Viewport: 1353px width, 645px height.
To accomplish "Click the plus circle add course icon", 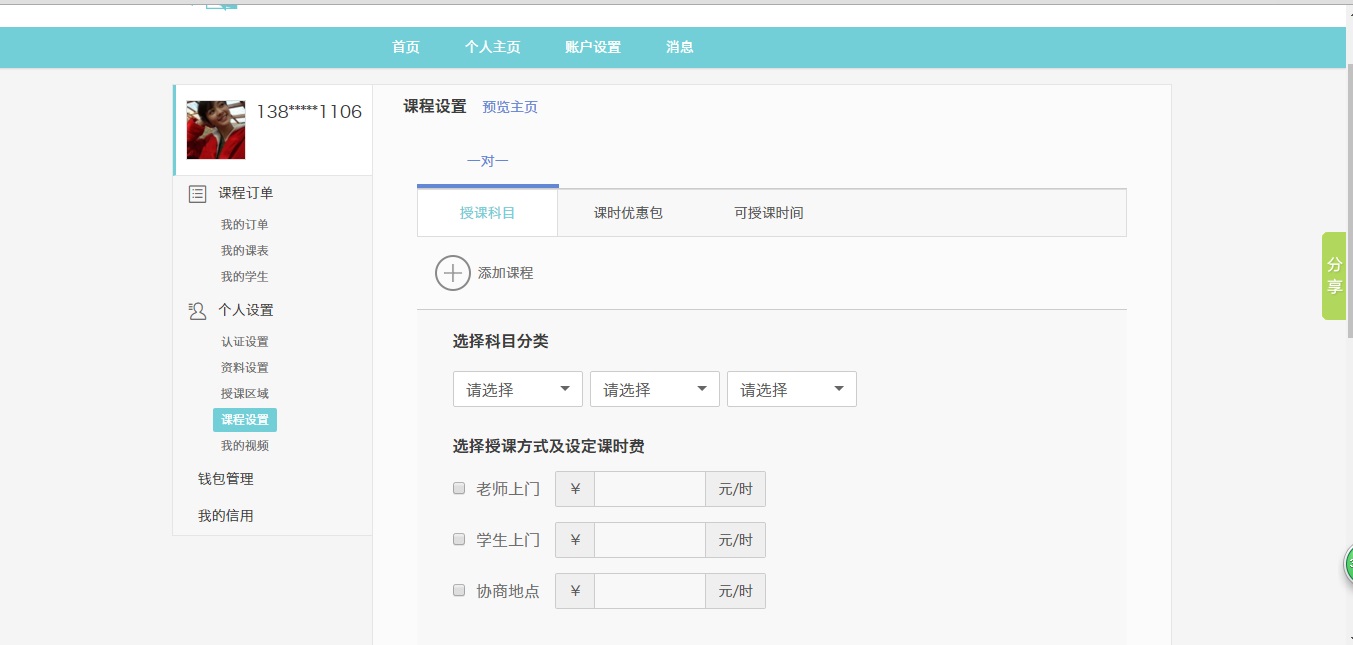I will pos(453,273).
